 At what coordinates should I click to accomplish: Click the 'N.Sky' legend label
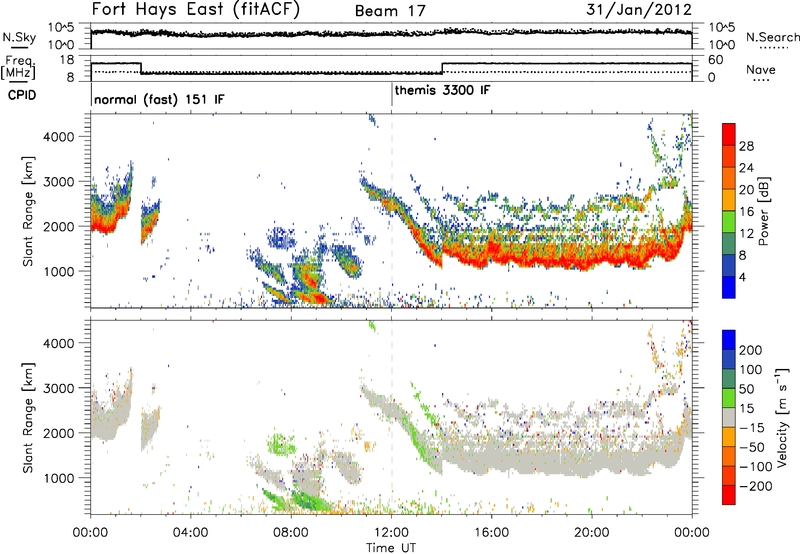pyautogui.click(x=19, y=37)
